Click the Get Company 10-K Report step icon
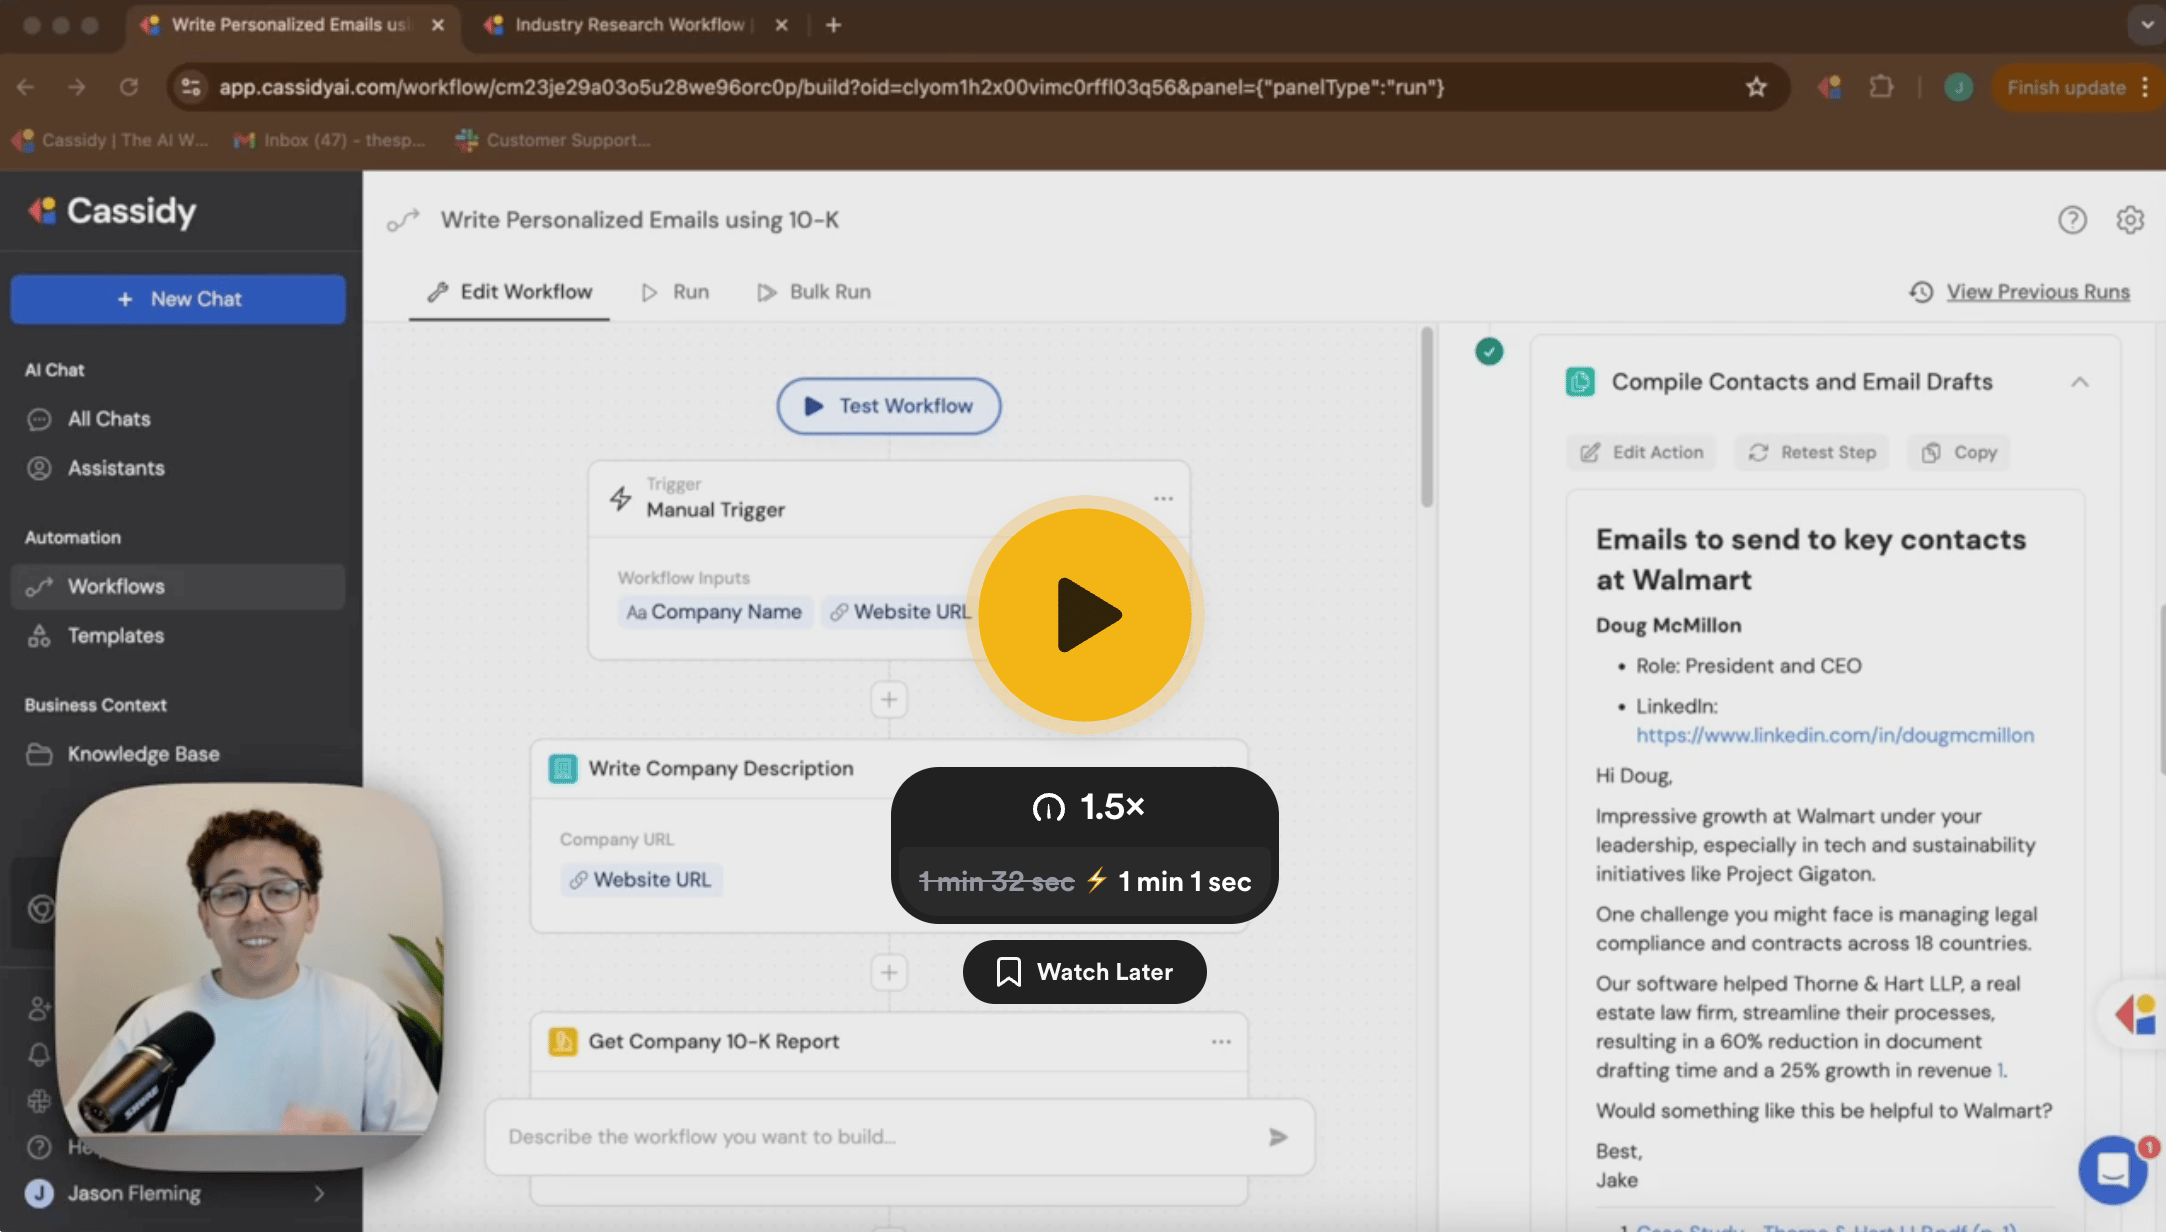2166x1232 pixels. point(563,1042)
